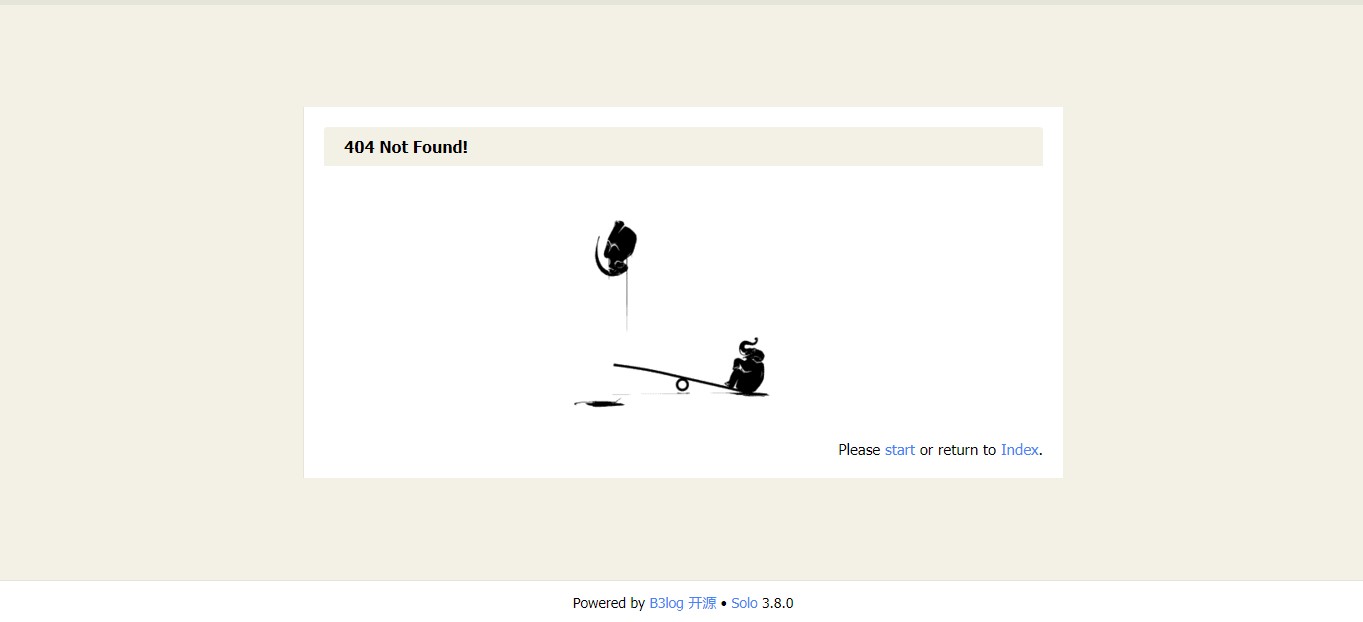Open the "Index" link
Screen dimensions: 1363x622
1019,450
